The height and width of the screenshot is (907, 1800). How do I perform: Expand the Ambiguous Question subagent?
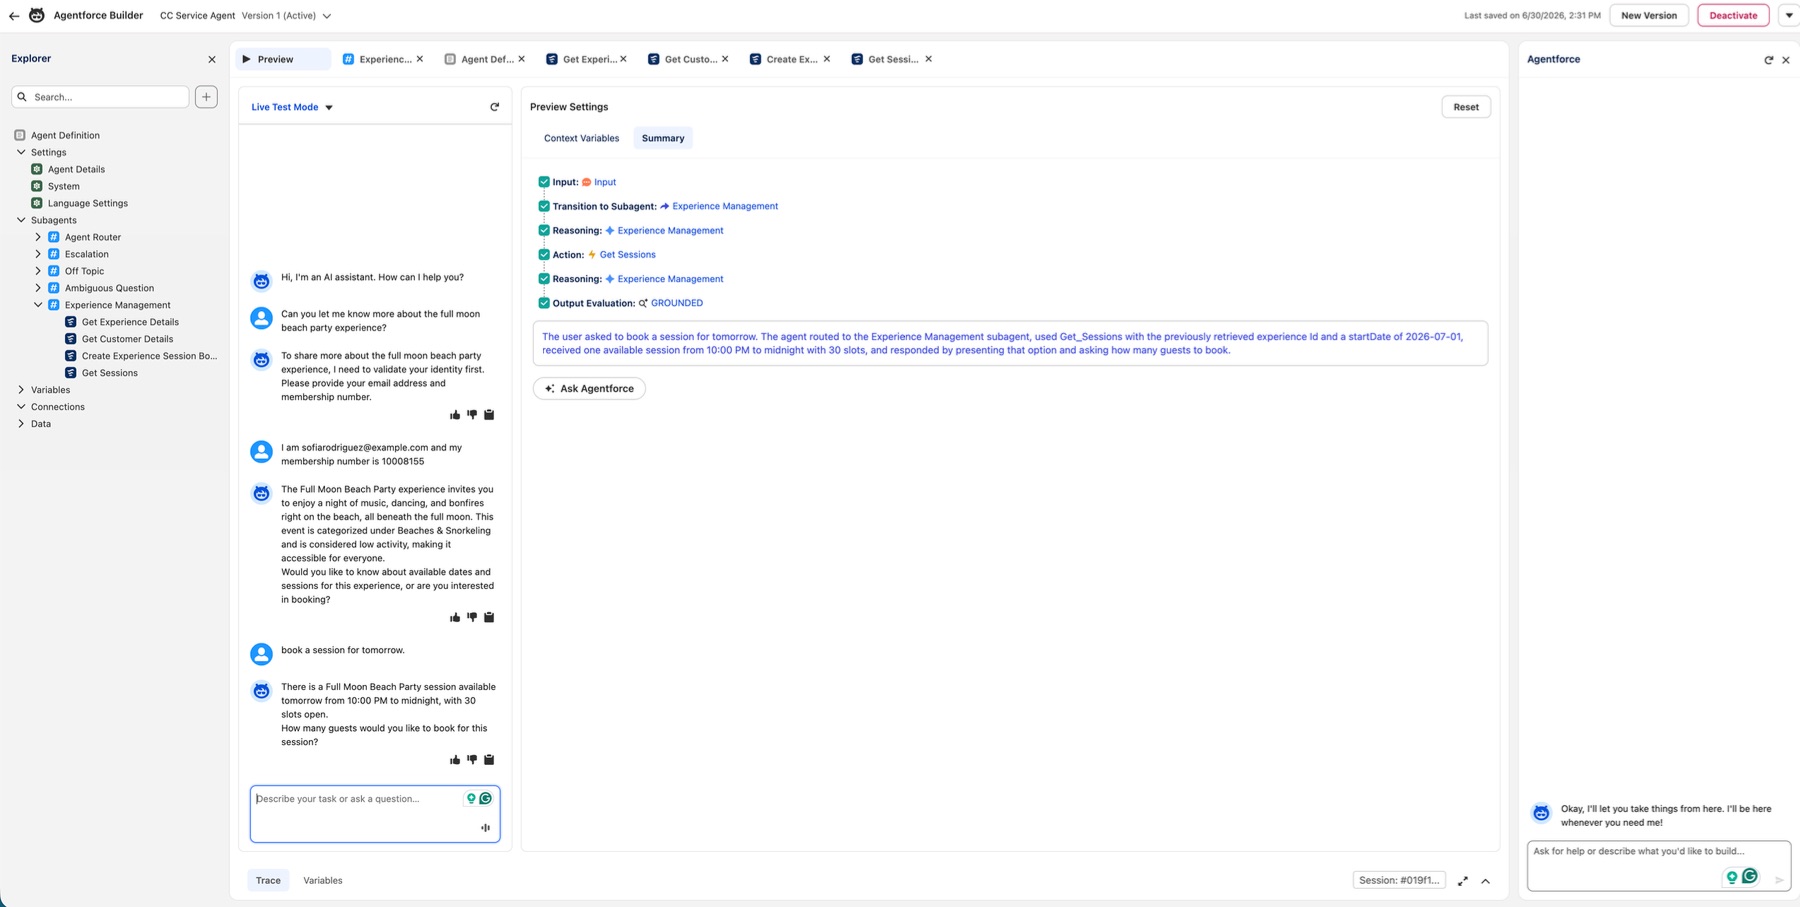(38, 288)
